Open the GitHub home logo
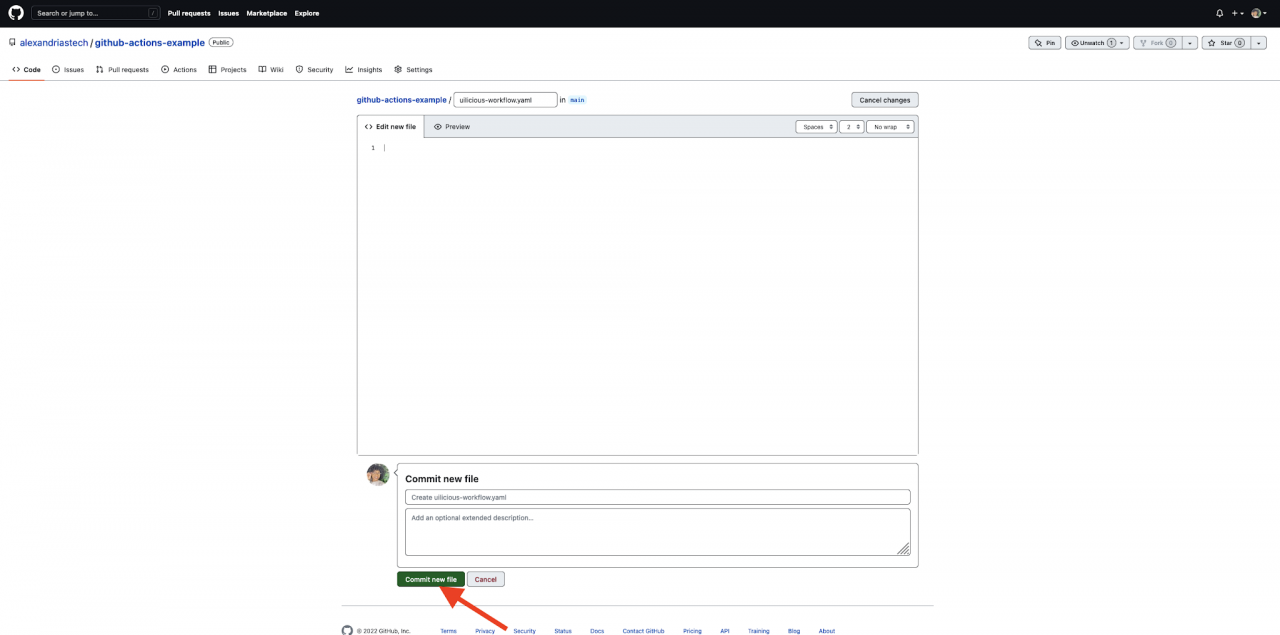The image size is (1280, 635). 15,13
